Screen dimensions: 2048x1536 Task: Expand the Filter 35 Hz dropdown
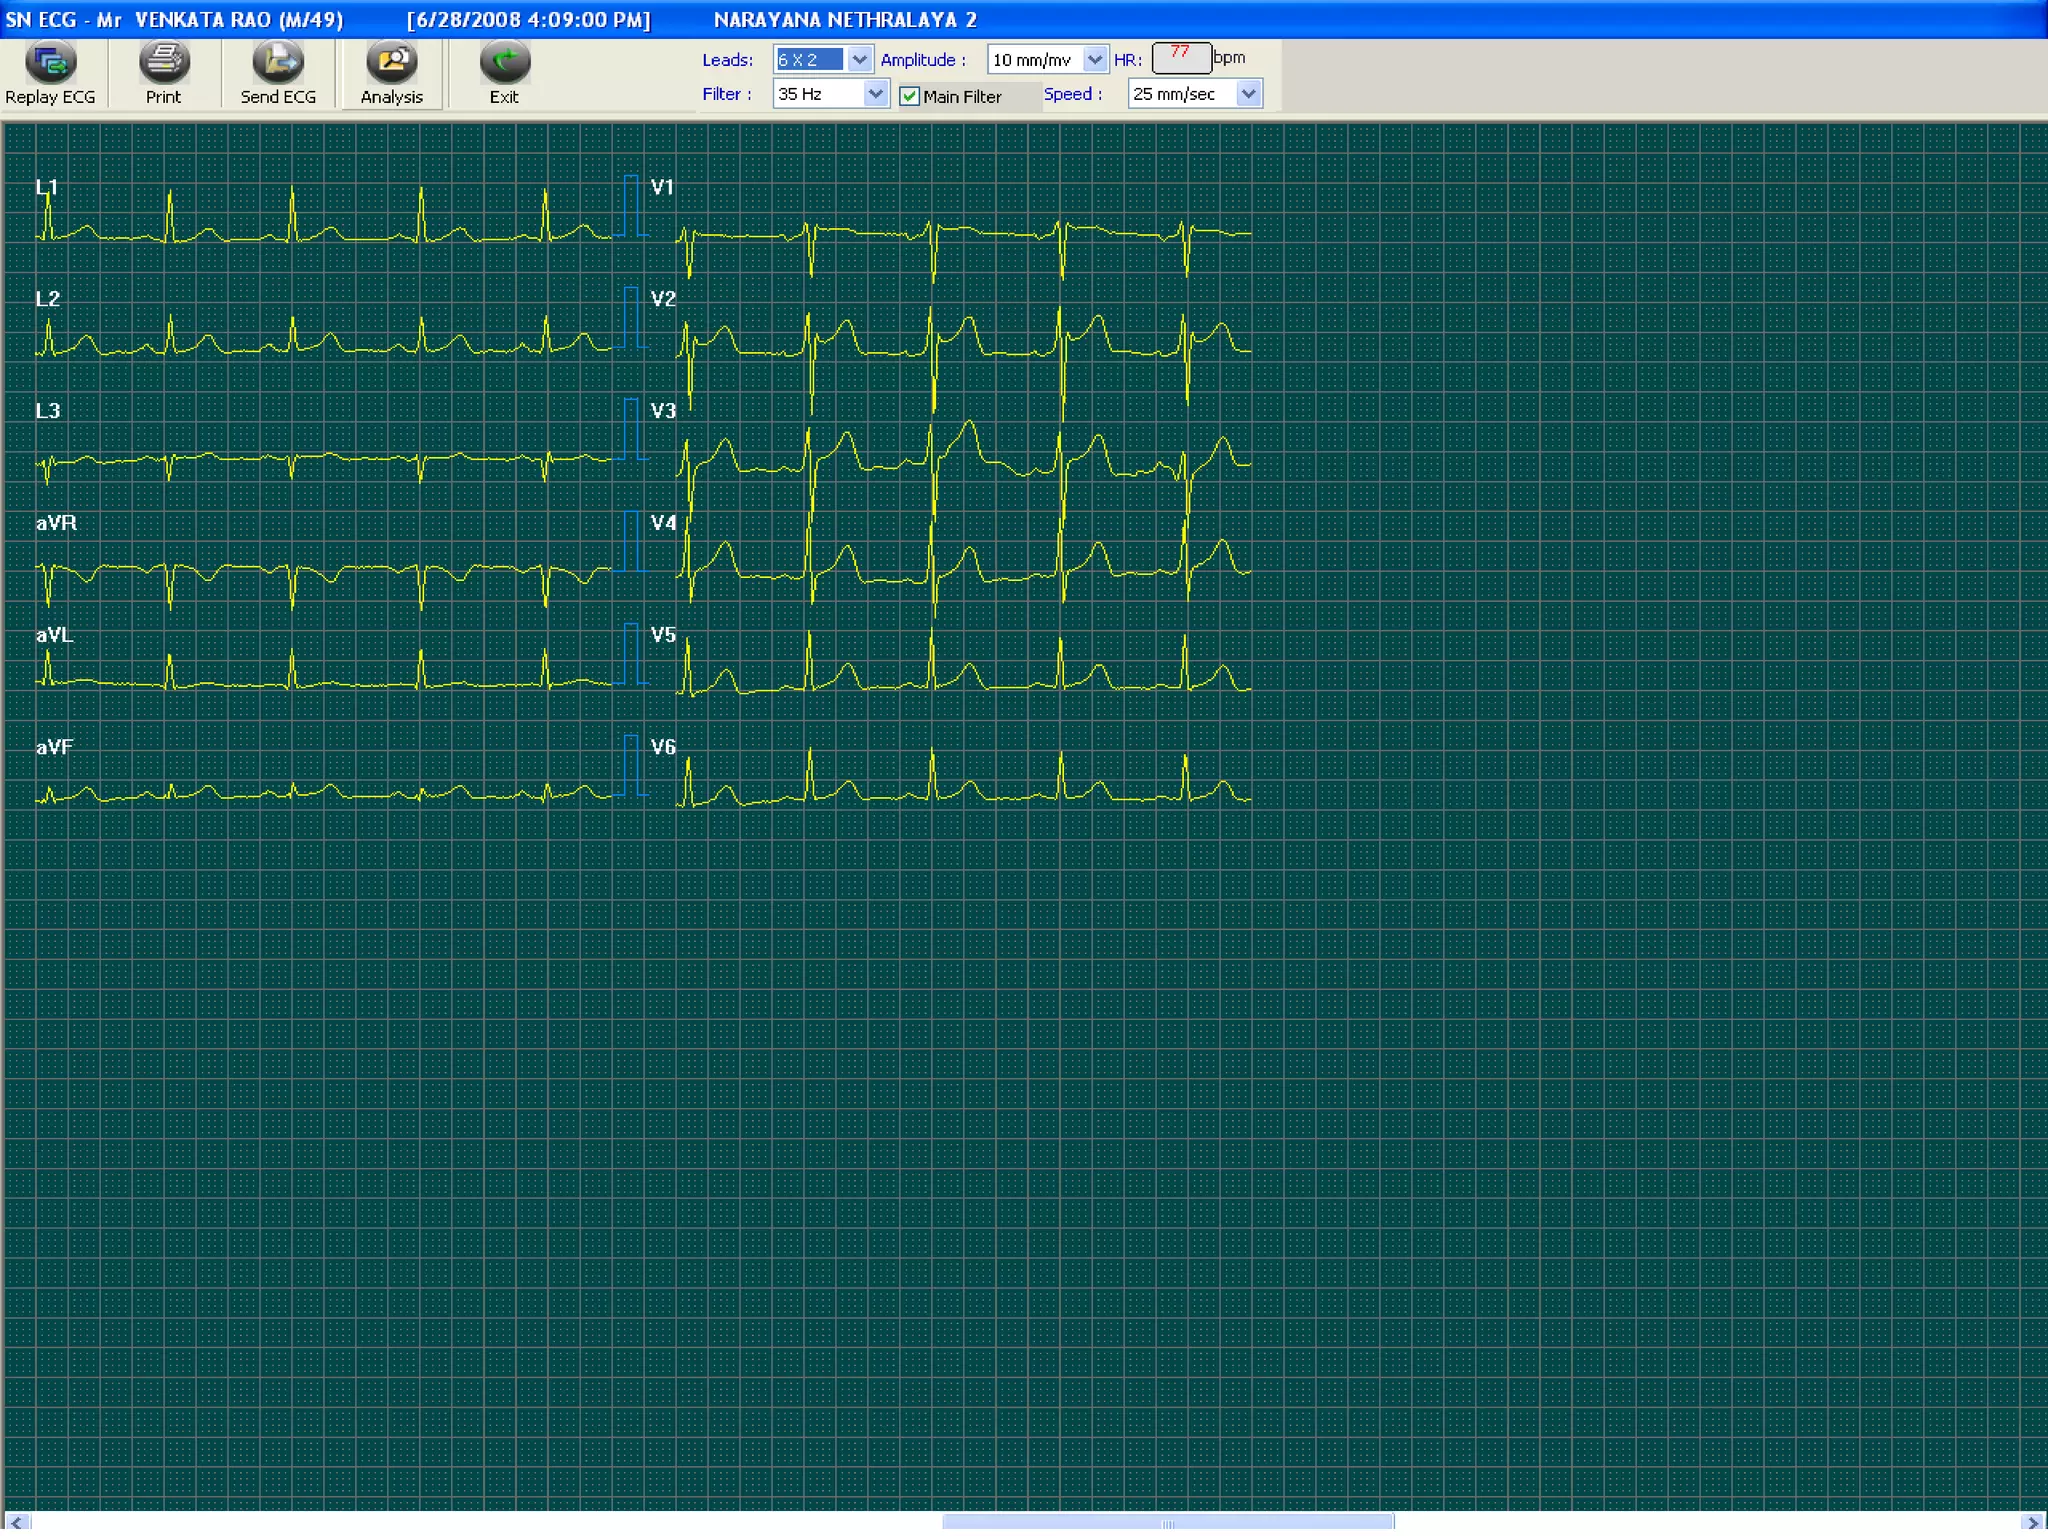(875, 94)
